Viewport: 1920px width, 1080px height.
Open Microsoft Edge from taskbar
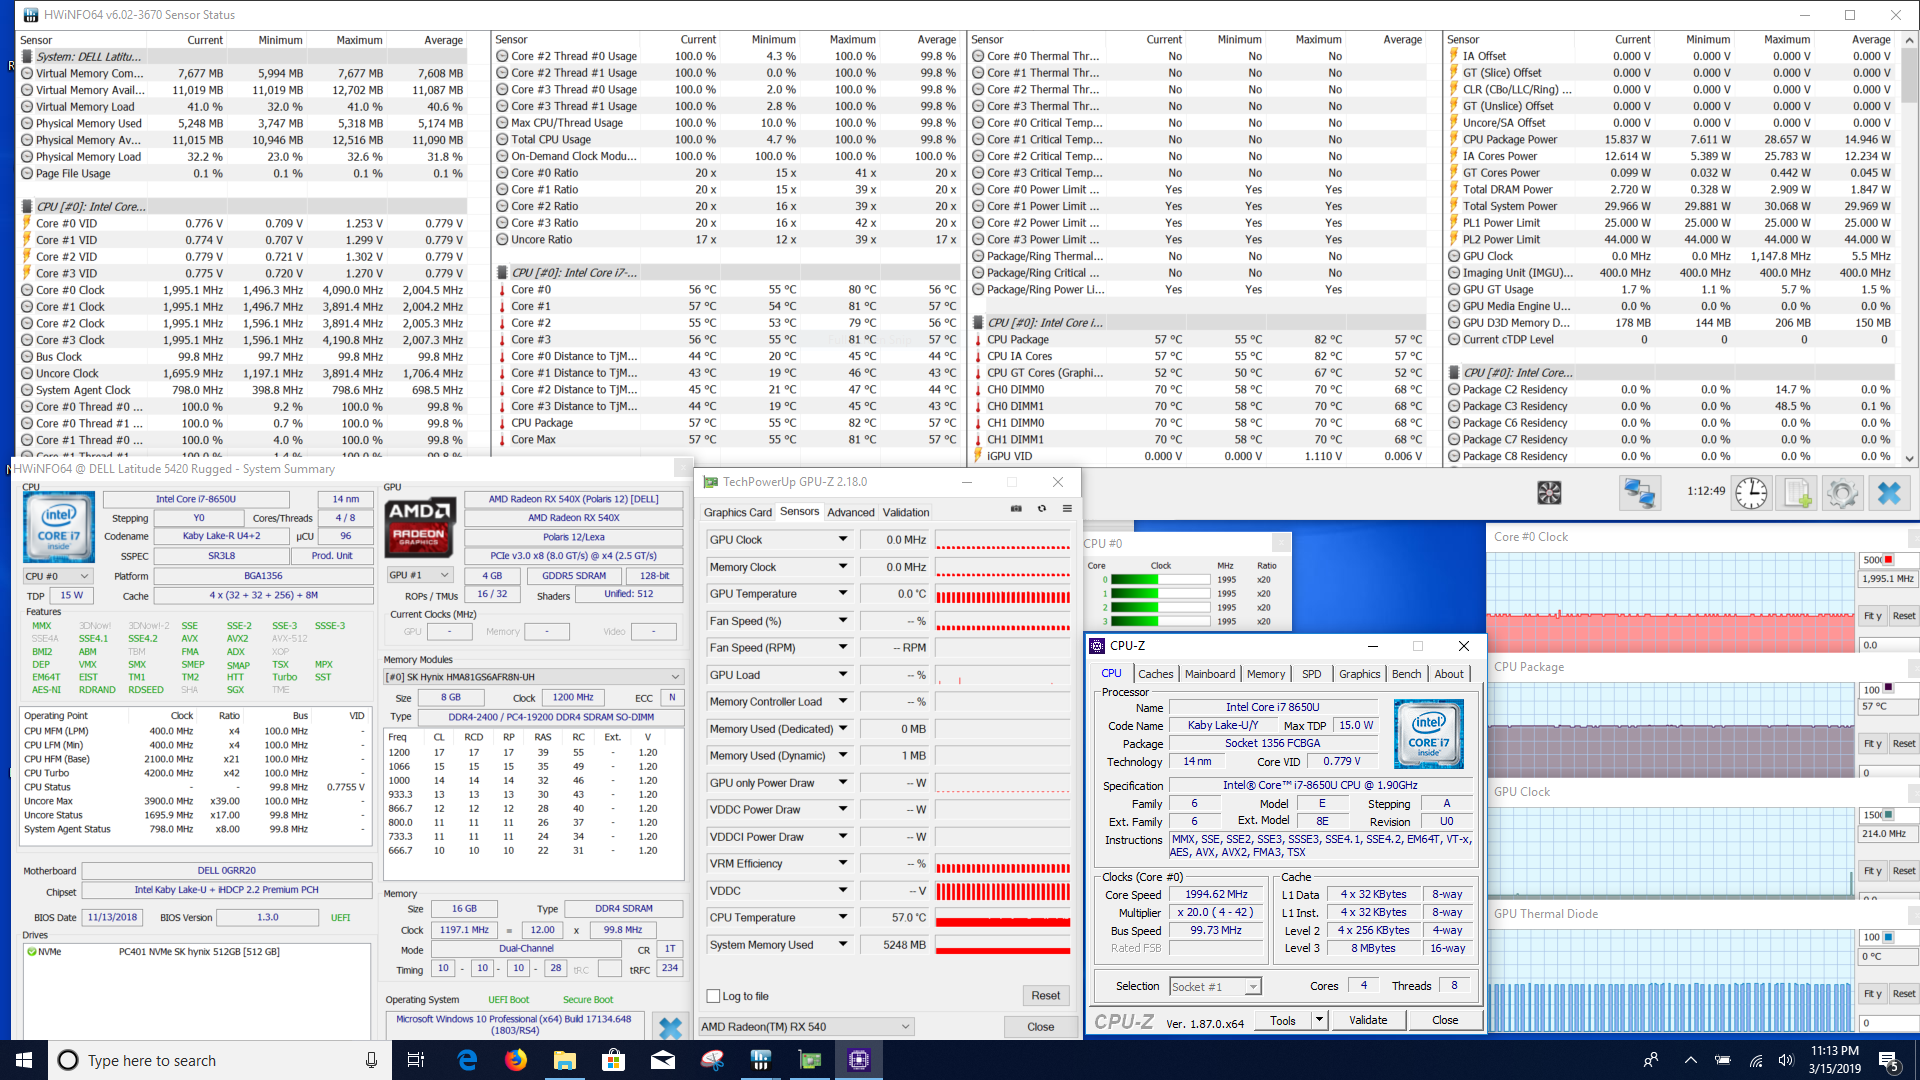467,1060
